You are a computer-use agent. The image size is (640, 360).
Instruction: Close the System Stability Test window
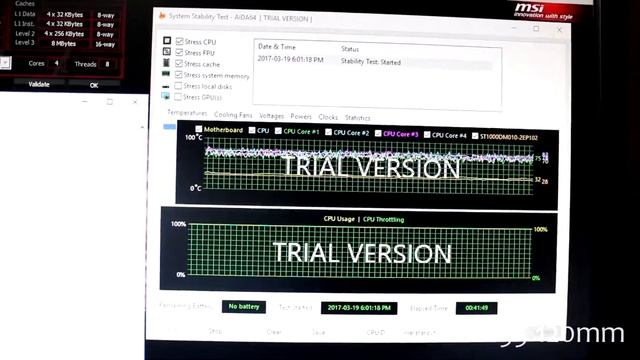[560, 30]
